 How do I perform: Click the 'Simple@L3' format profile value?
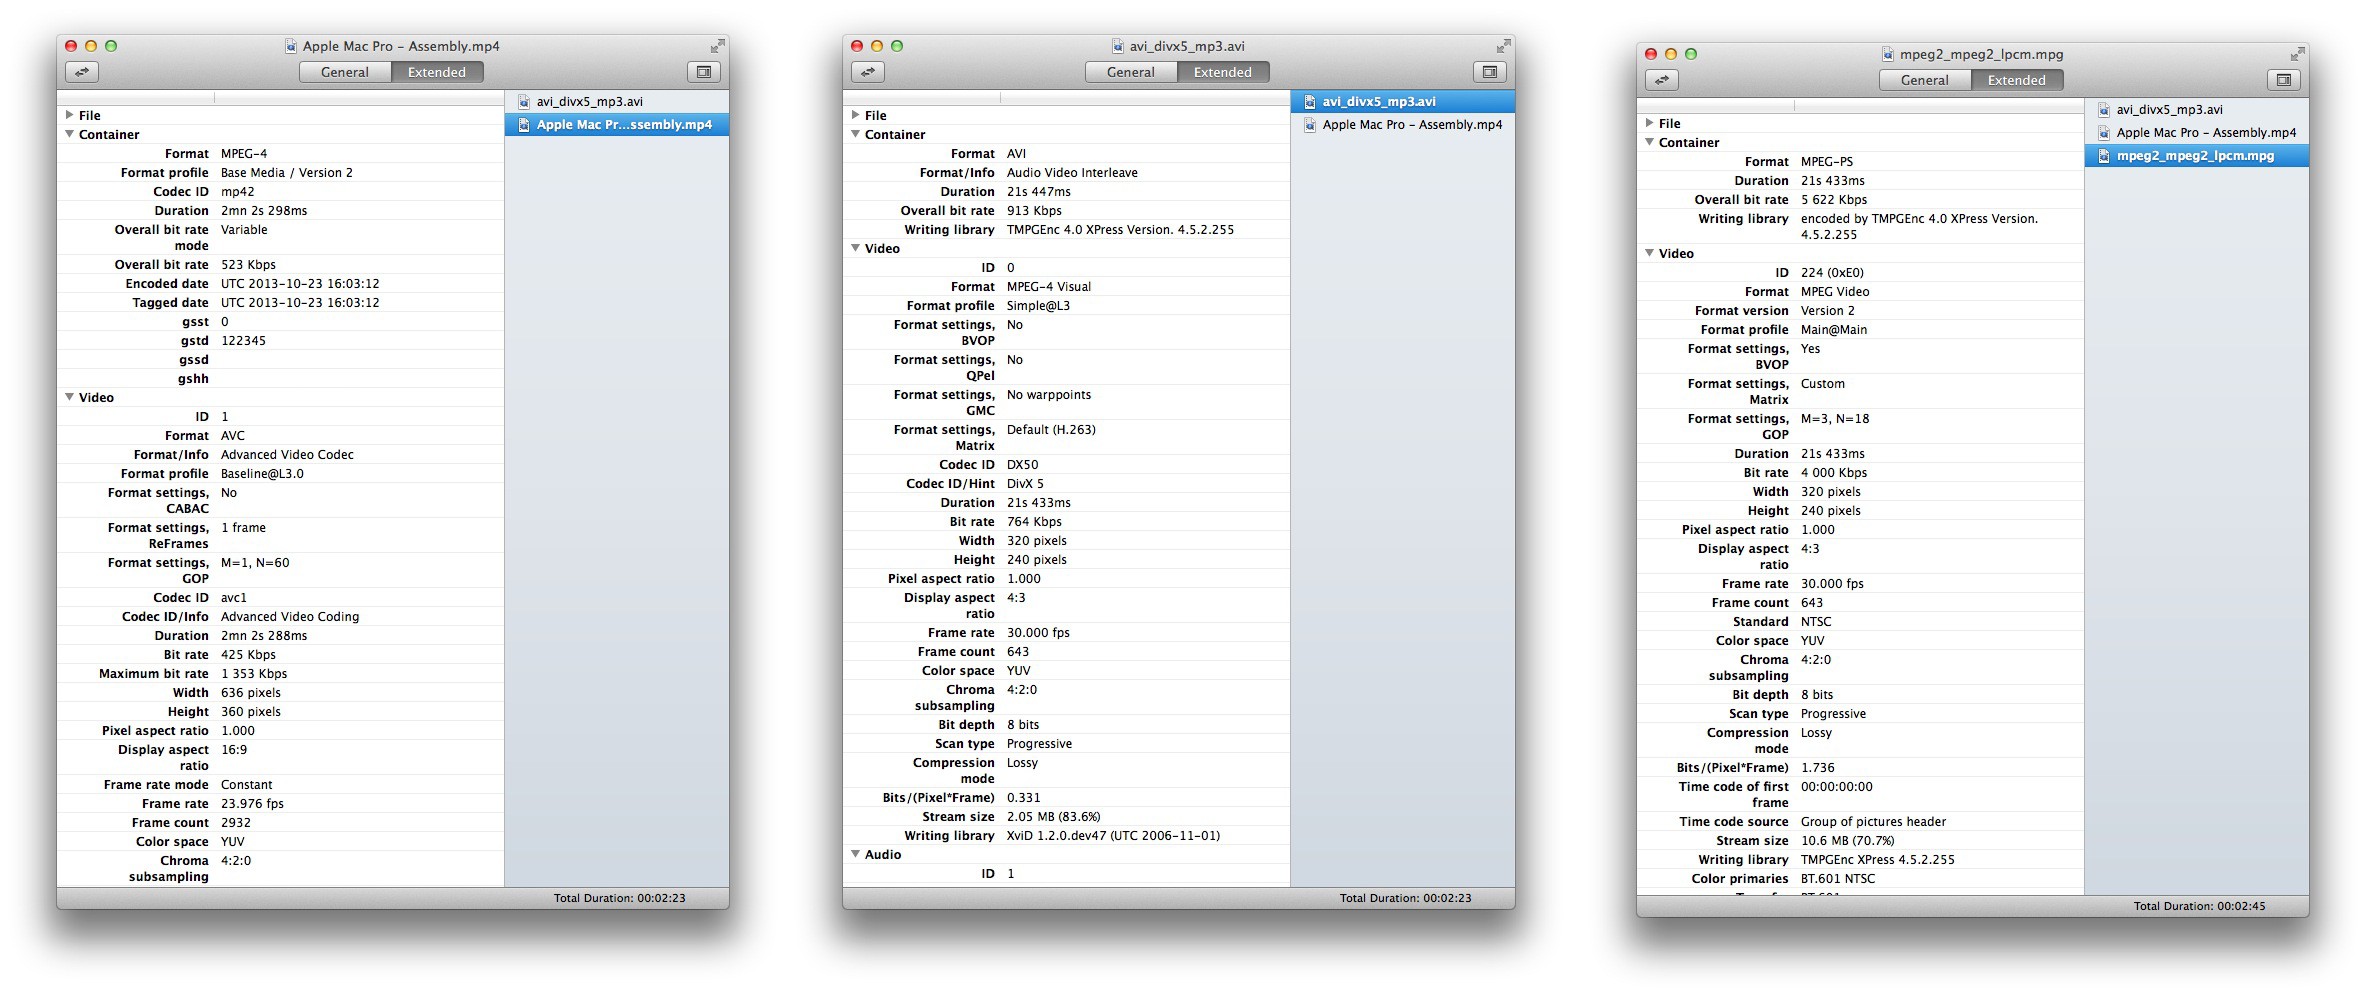click(x=1038, y=306)
